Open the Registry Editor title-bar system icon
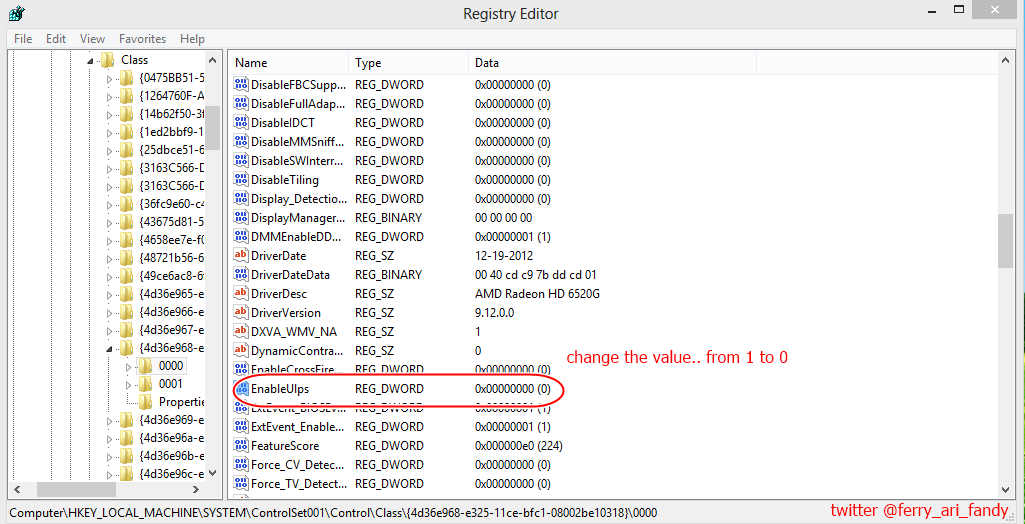The image size is (1025, 524). coord(17,12)
